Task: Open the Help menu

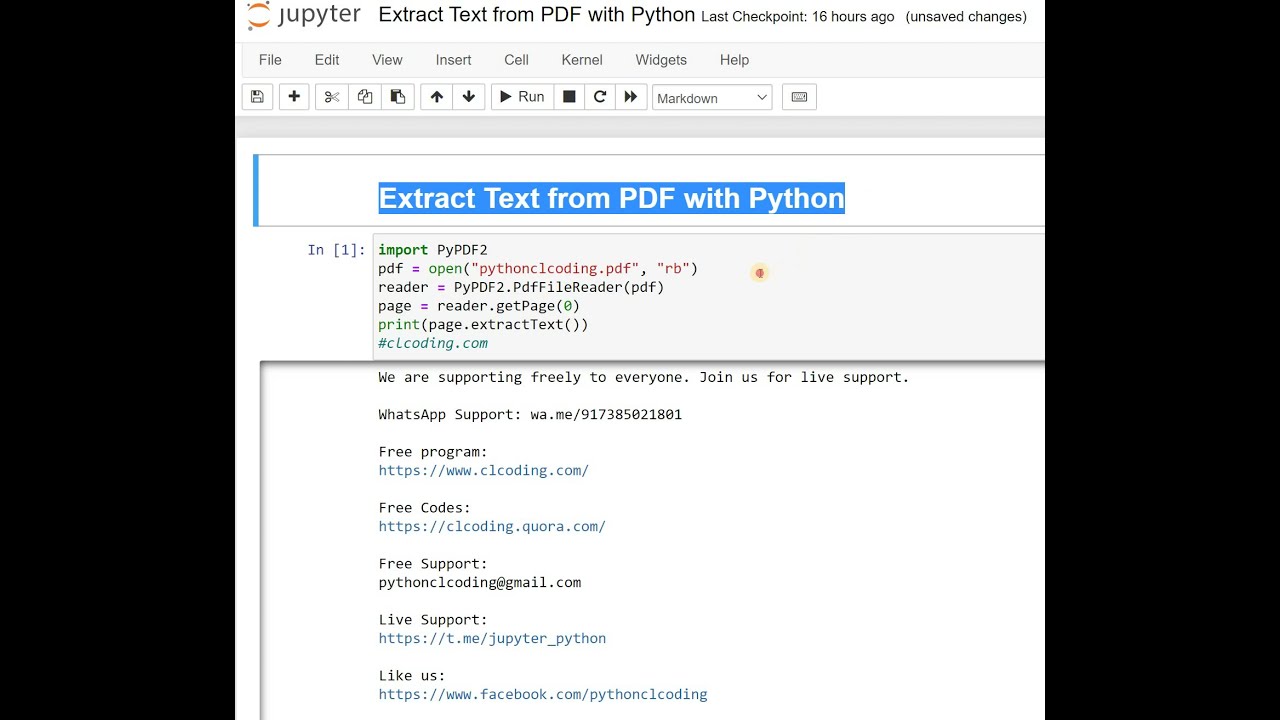Action: tap(734, 60)
